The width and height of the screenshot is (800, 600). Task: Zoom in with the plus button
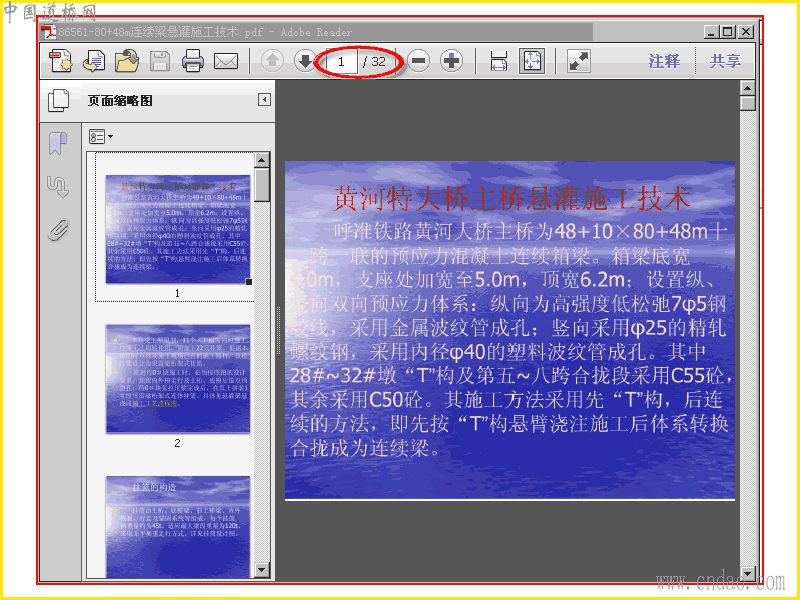[x=451, y=61]
